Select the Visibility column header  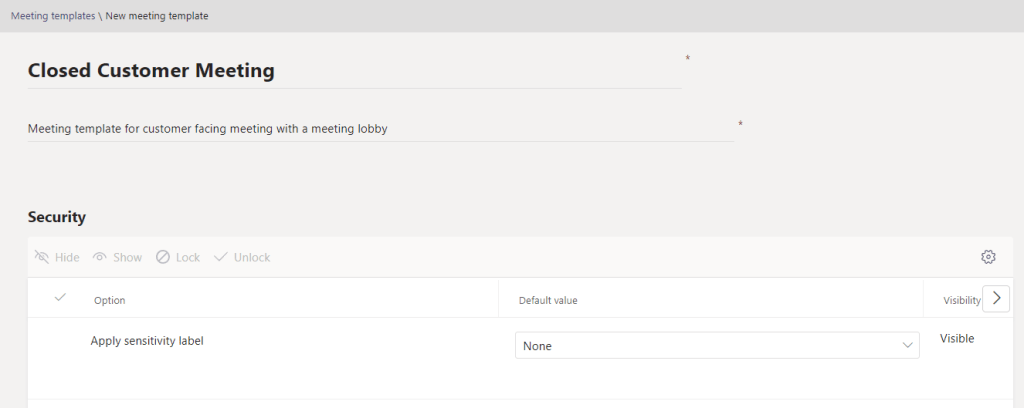(x=960, y=300)
